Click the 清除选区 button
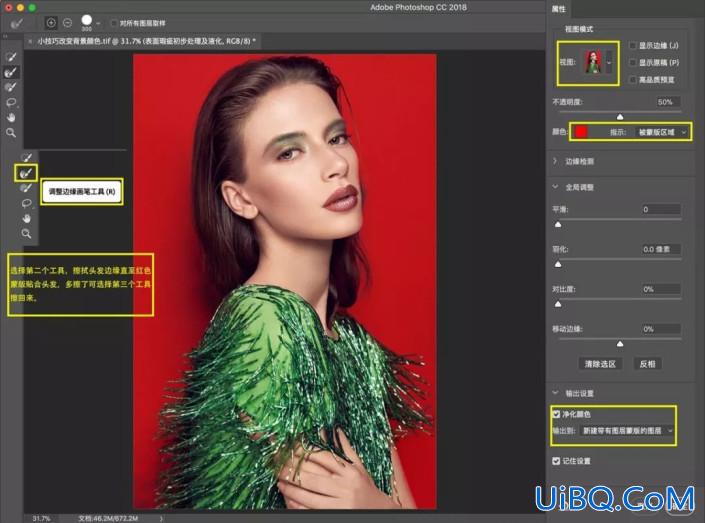Image resolution: width=705 pixels, height=523 pixels. coord(600,364)
